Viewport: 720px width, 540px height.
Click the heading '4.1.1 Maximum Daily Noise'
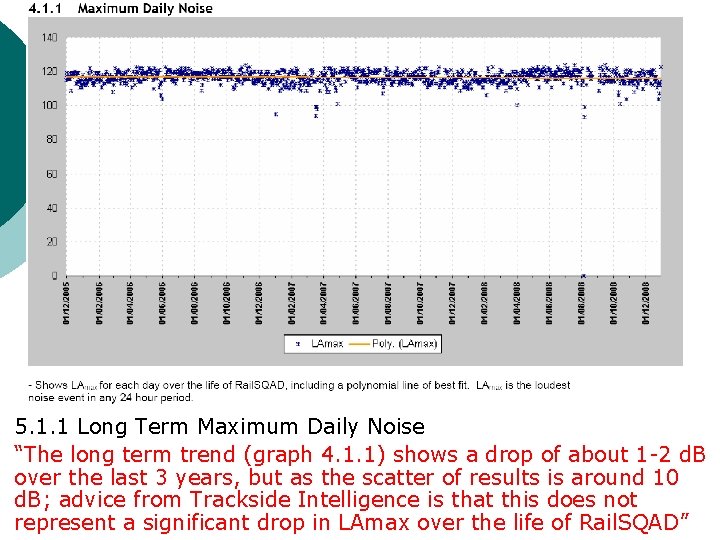[120, 8]
